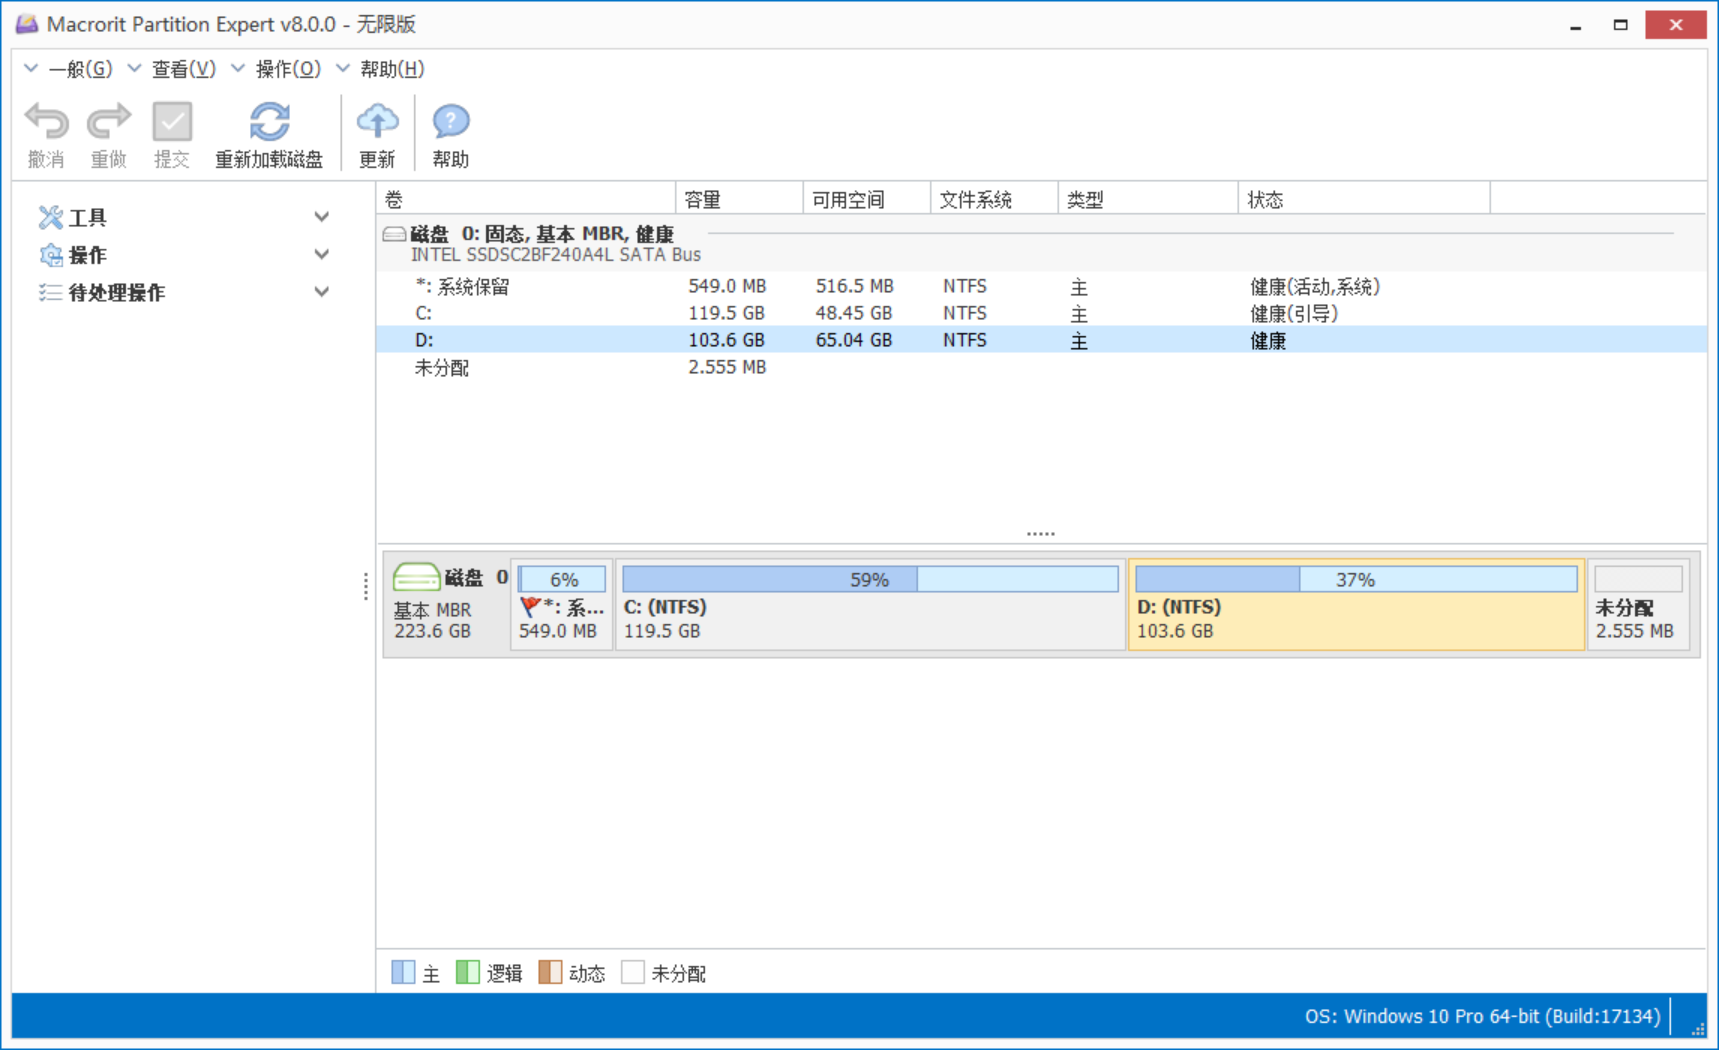Screen dimensions: 1719x1050
Task: Open the 操作(O) menu
Action: tap(288, 69)
